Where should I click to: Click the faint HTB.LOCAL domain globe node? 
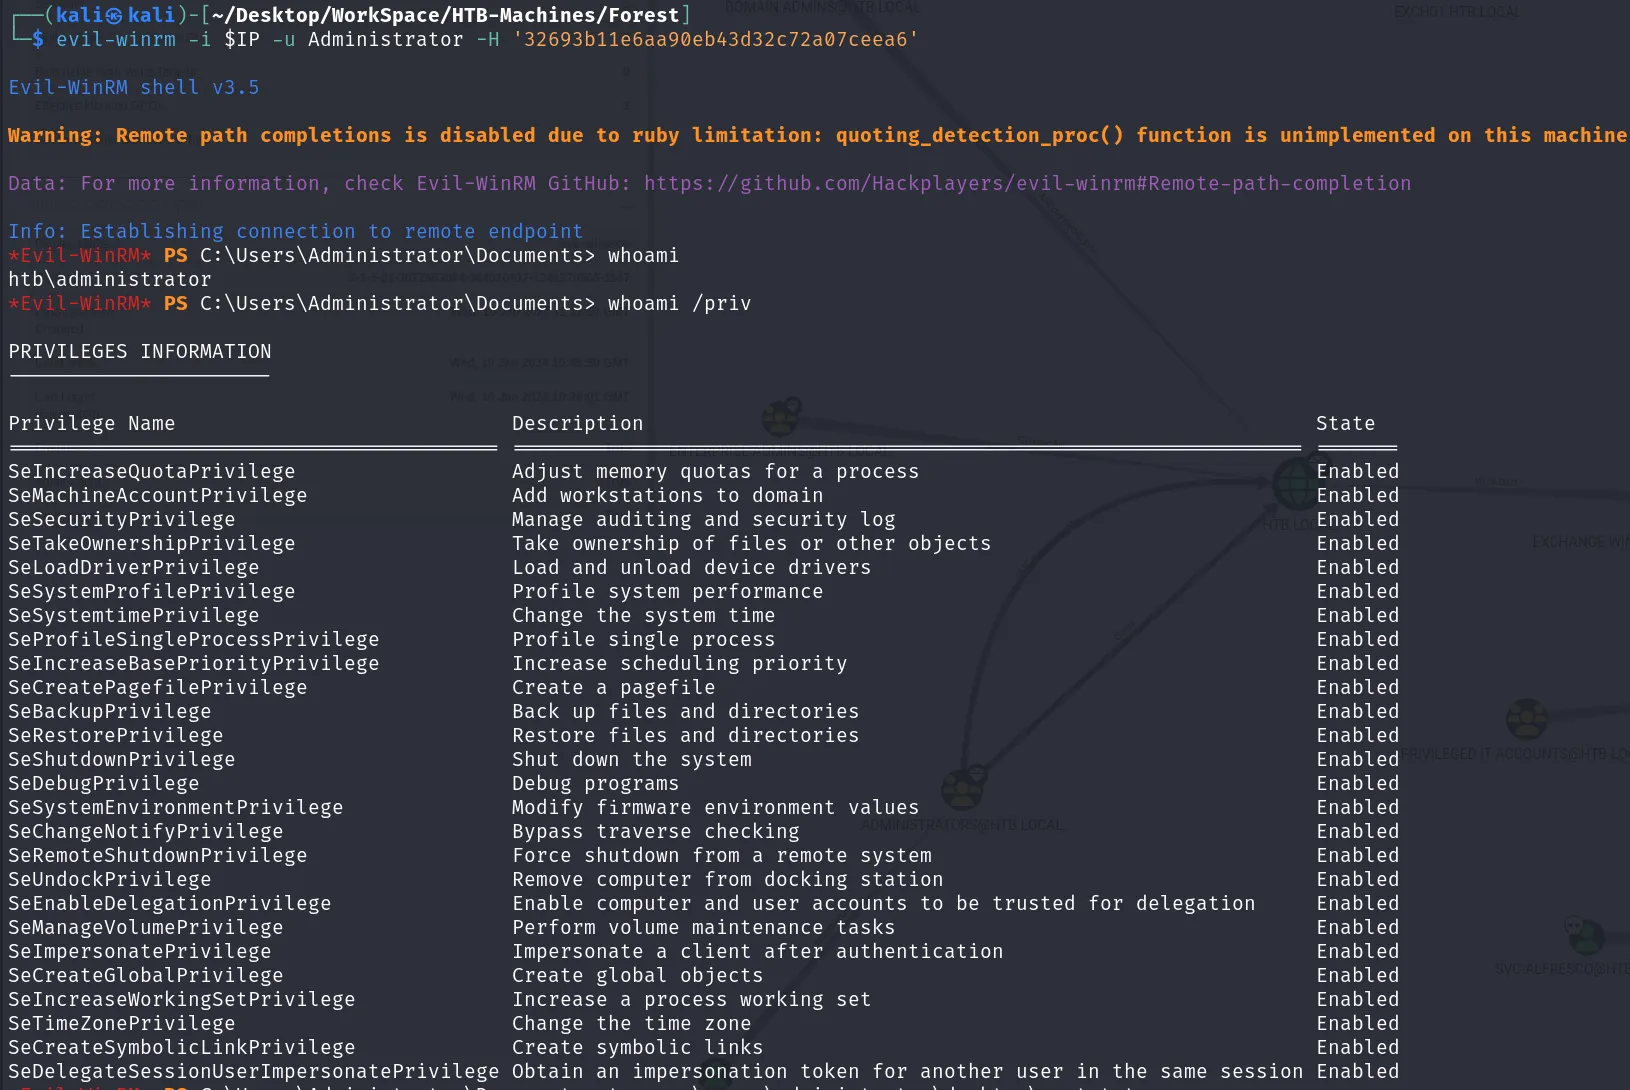tap(1295, 484)
